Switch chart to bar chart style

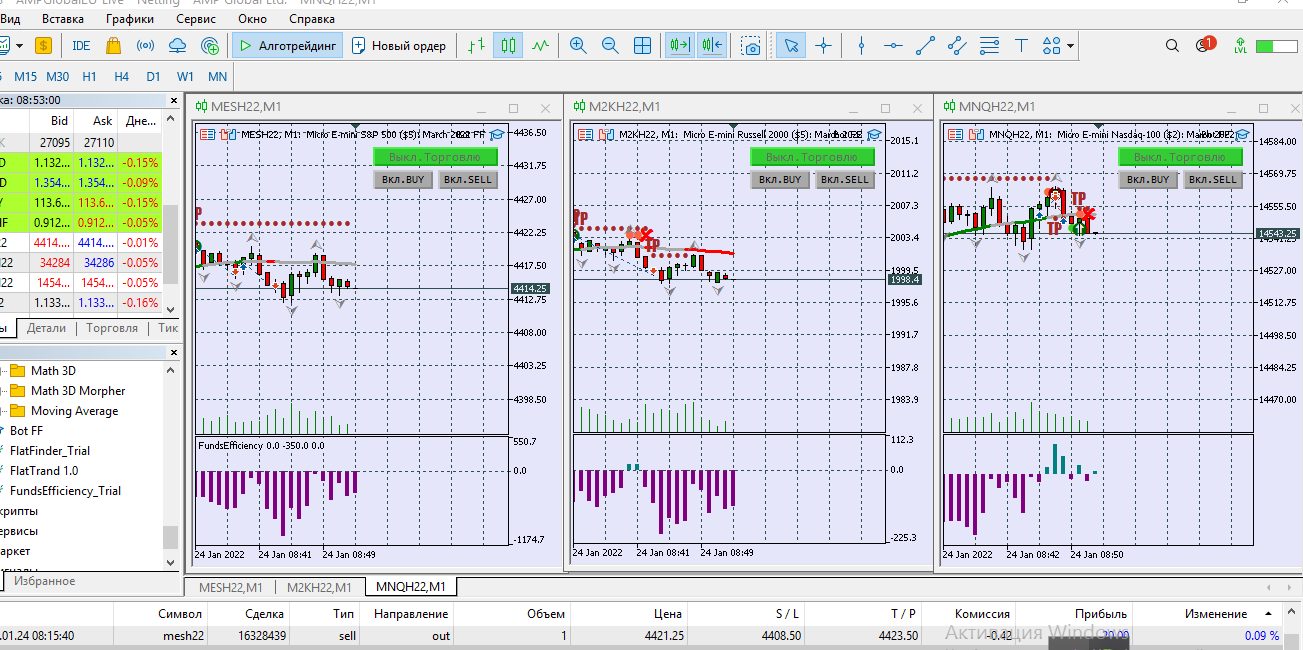(476, 45)
